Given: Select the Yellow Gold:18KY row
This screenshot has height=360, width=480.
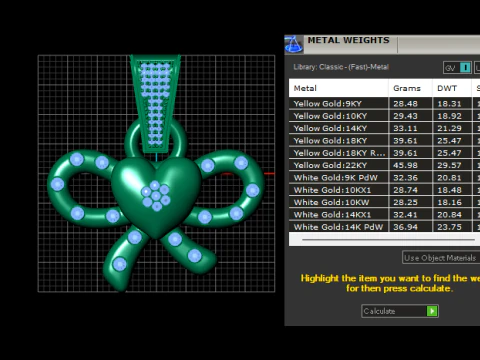Looking at the screenshot, I should (x=384, y=140).
